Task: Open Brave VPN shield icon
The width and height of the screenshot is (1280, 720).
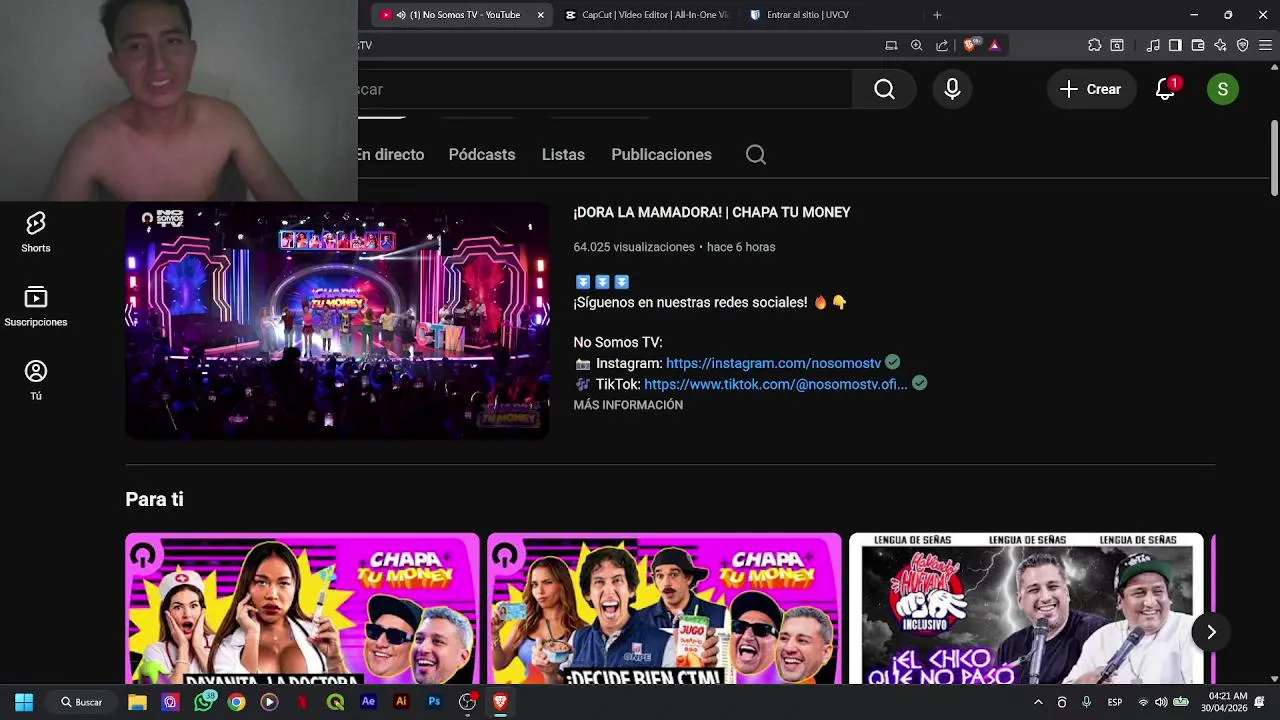Action: click(x=1243, y=45)
